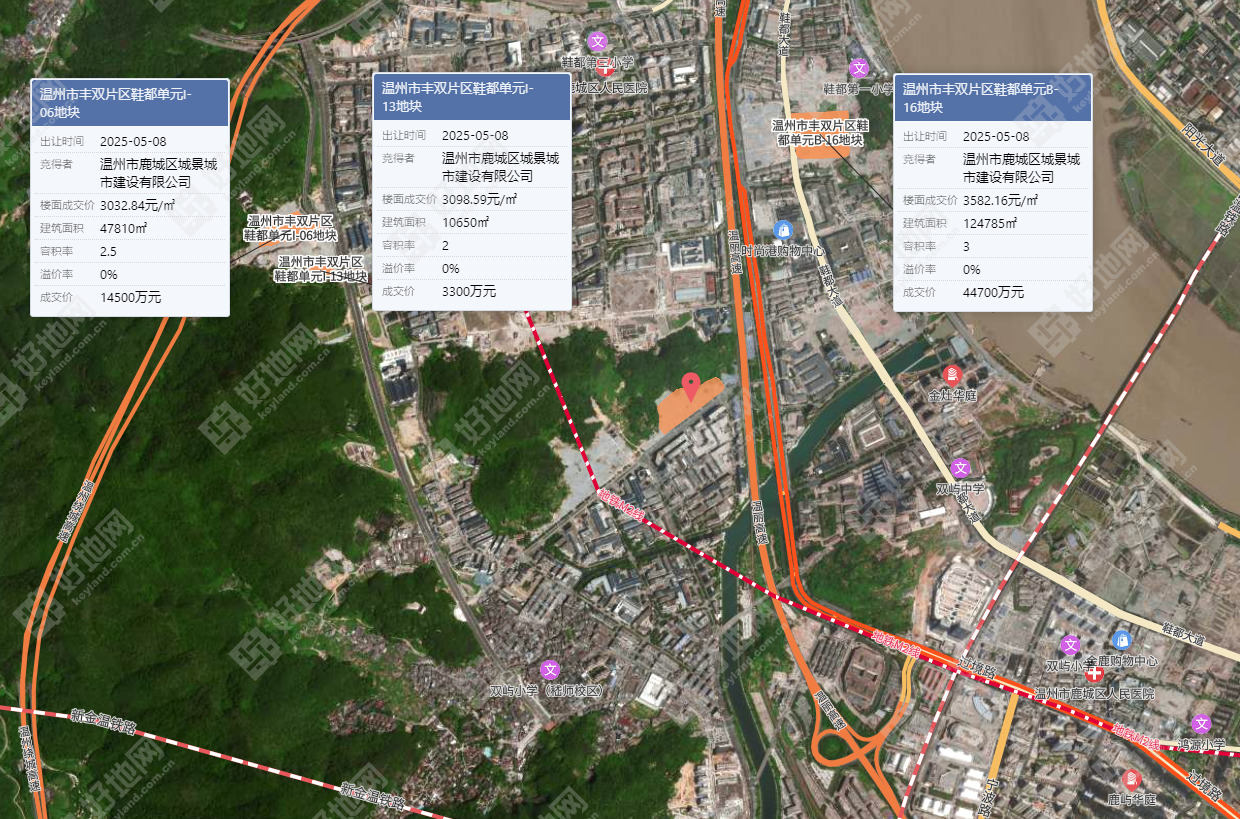Click the B-16地块 popup title header
The height and width of the screenshot is (819, 1240).
click(x=992, y=98)
